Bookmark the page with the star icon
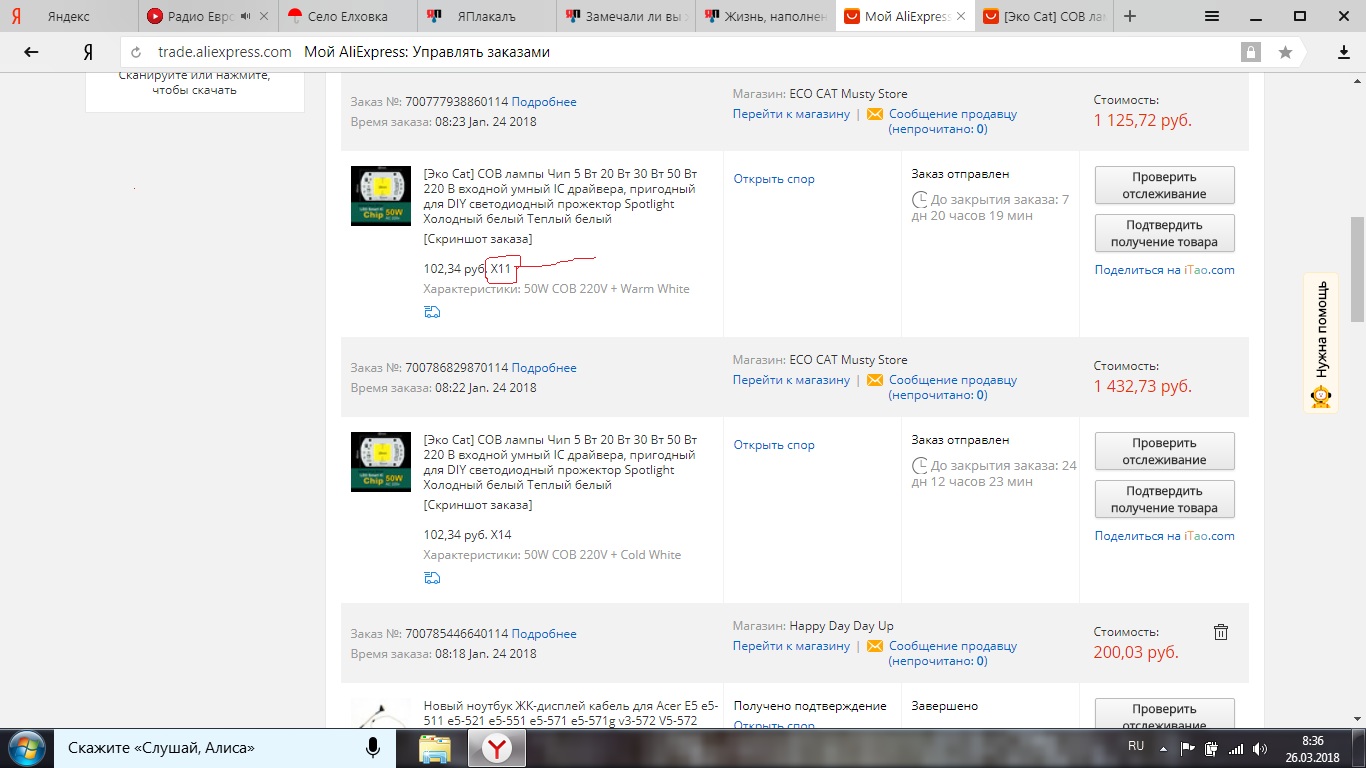This screenshot has height=768, width=1366. (x=1285, y=52)
